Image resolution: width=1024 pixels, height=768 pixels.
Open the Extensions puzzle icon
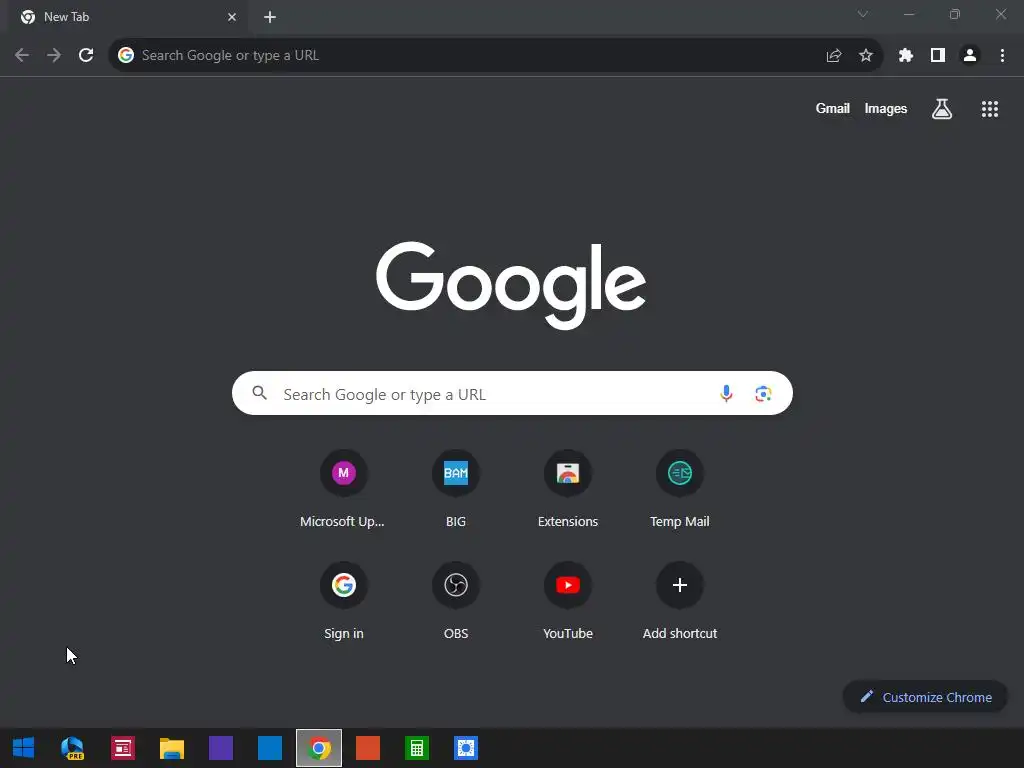point(905,56)
